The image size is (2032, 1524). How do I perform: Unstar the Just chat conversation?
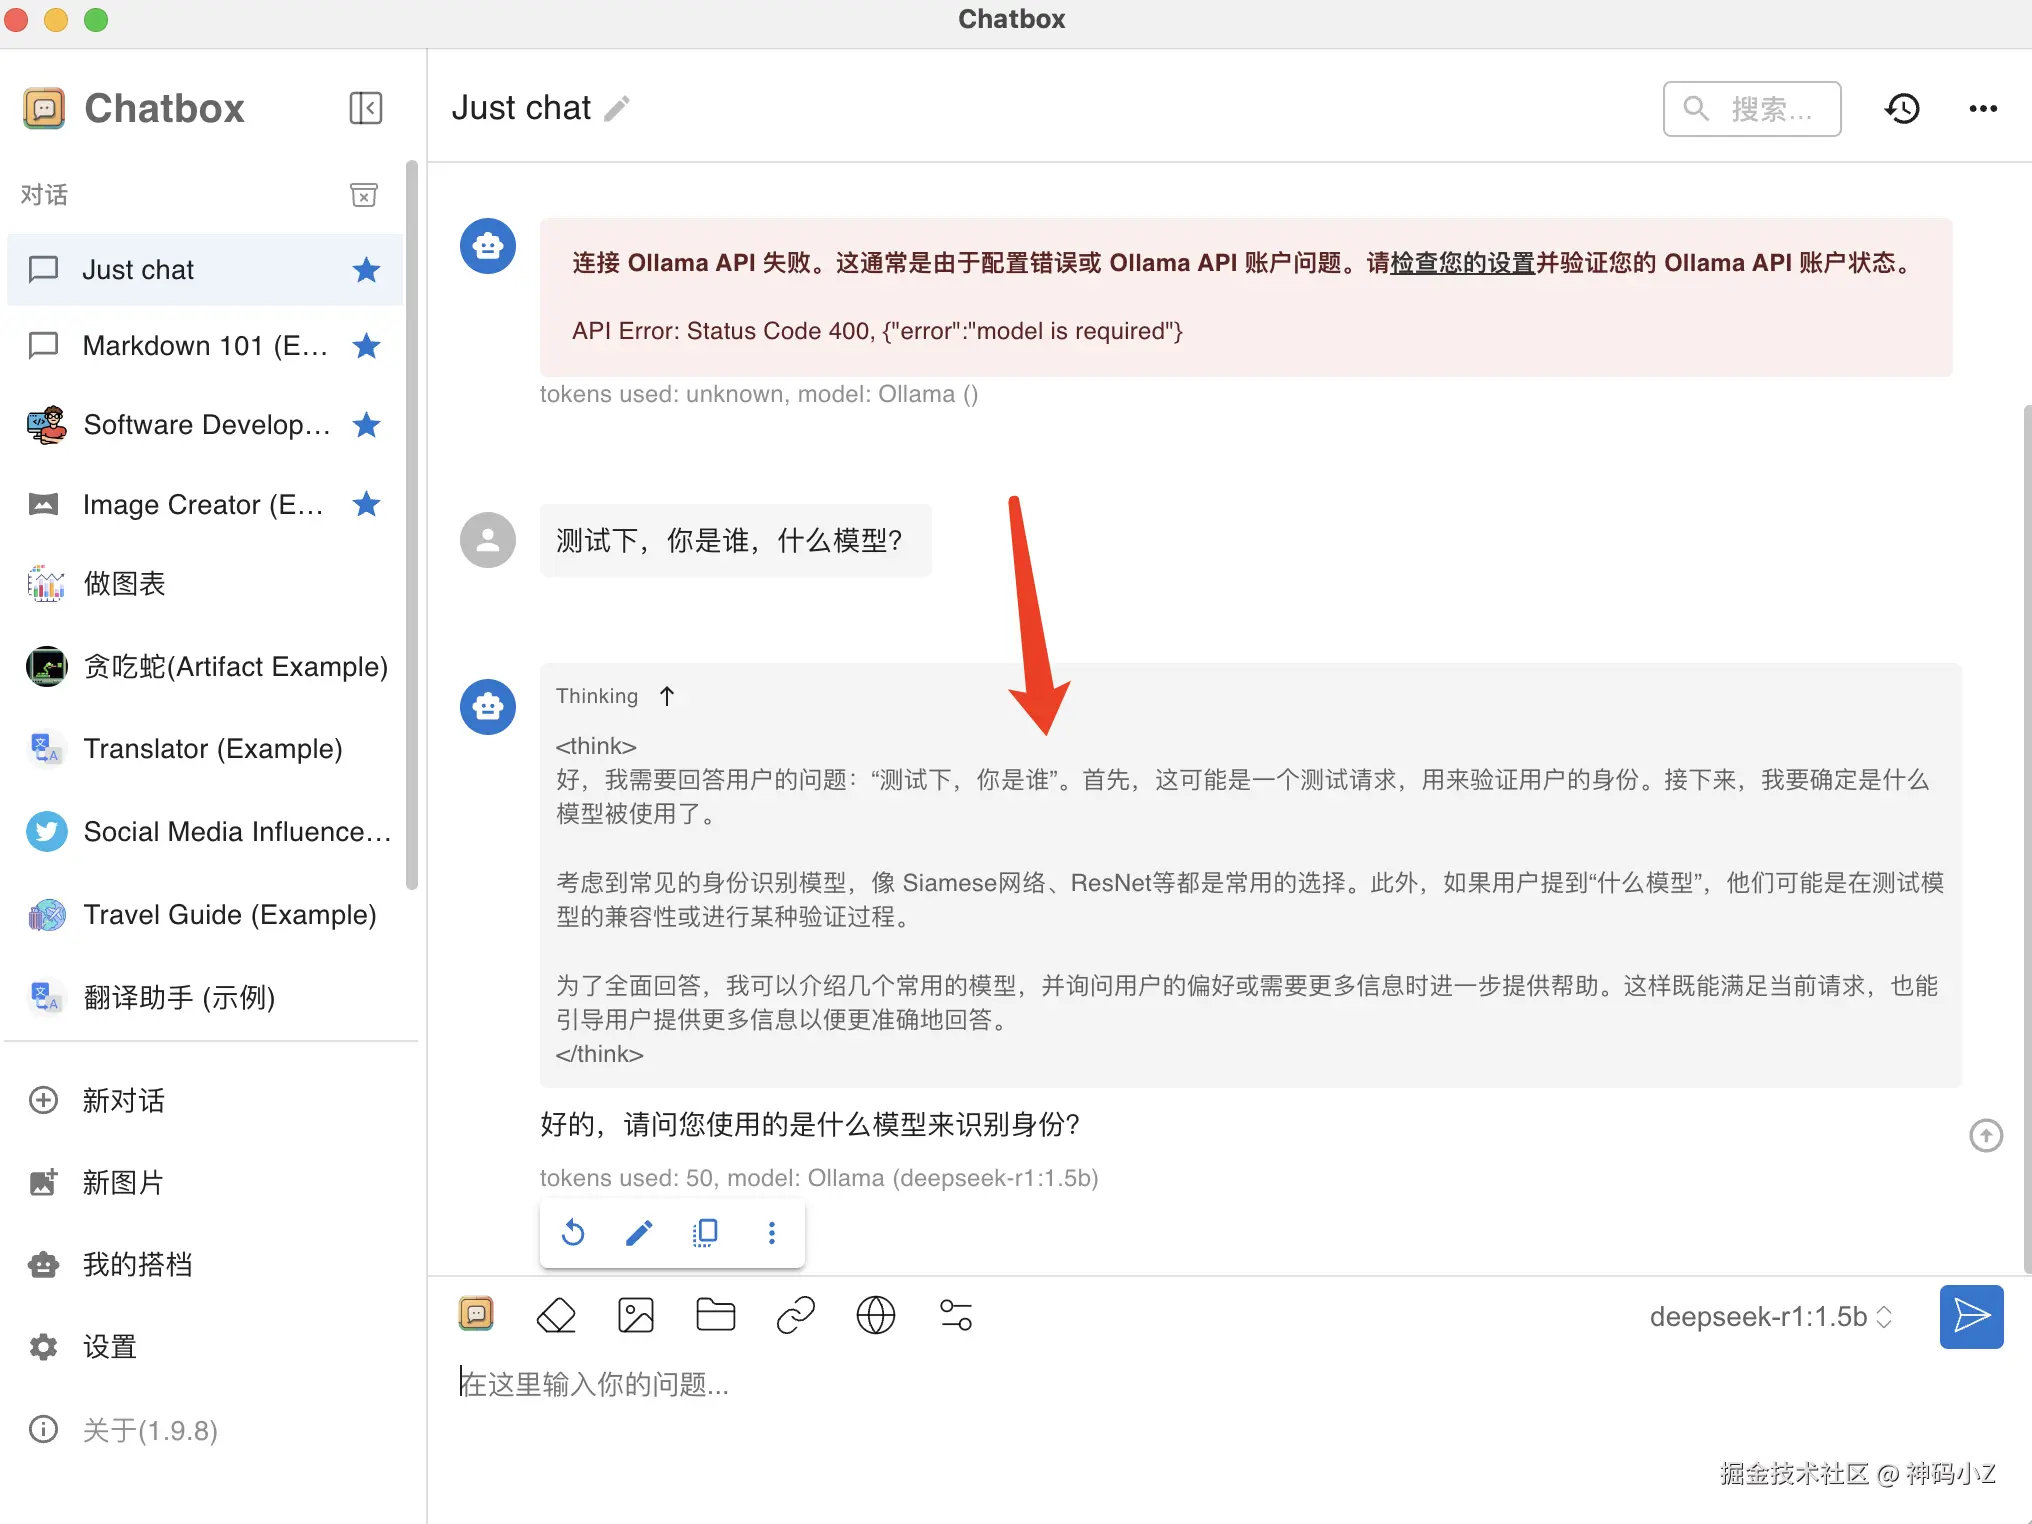[x=367, y=270]
